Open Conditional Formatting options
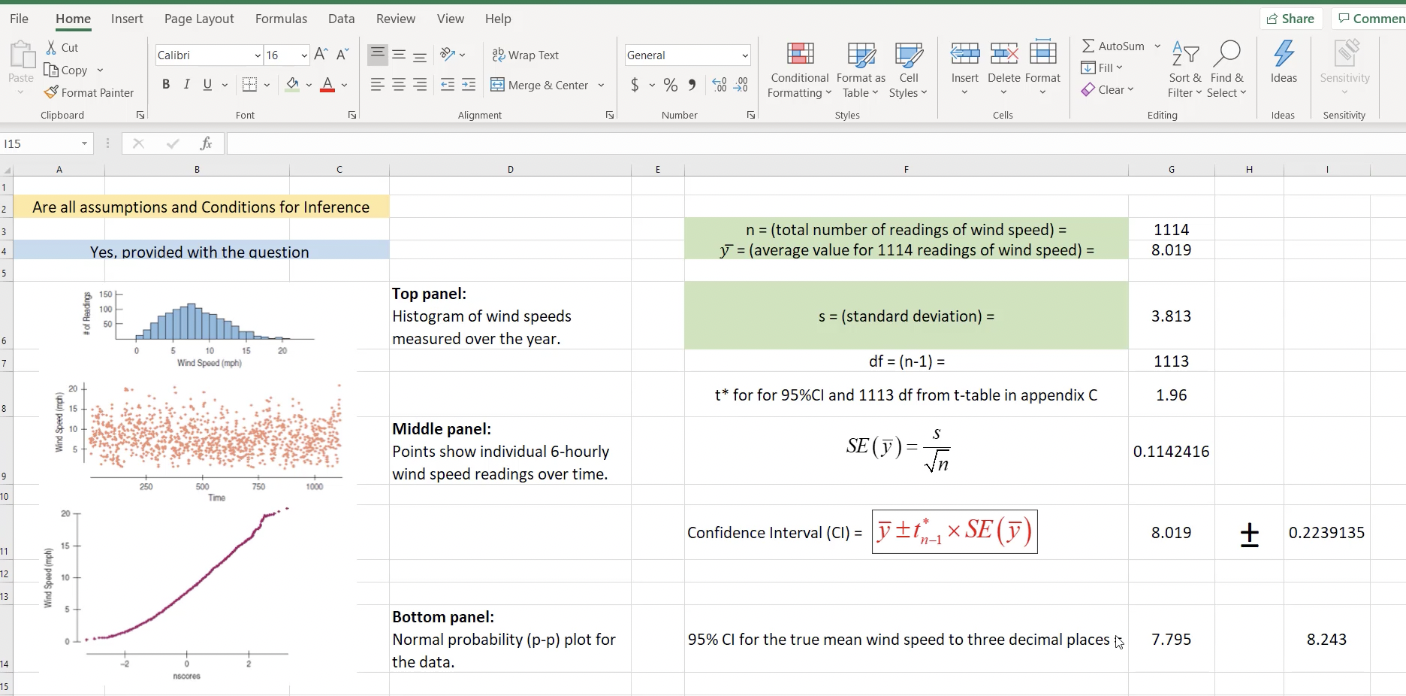1406x696 pixels. (x=798, y=69)
